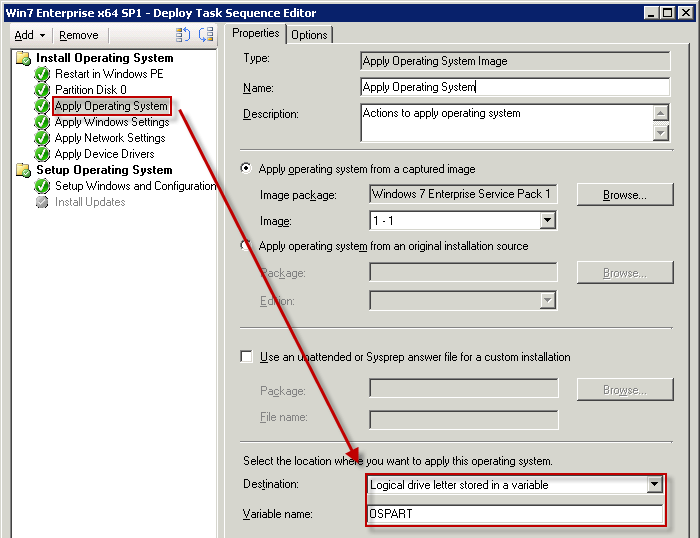Choose apply OS from a captured image

coord(246,168)
